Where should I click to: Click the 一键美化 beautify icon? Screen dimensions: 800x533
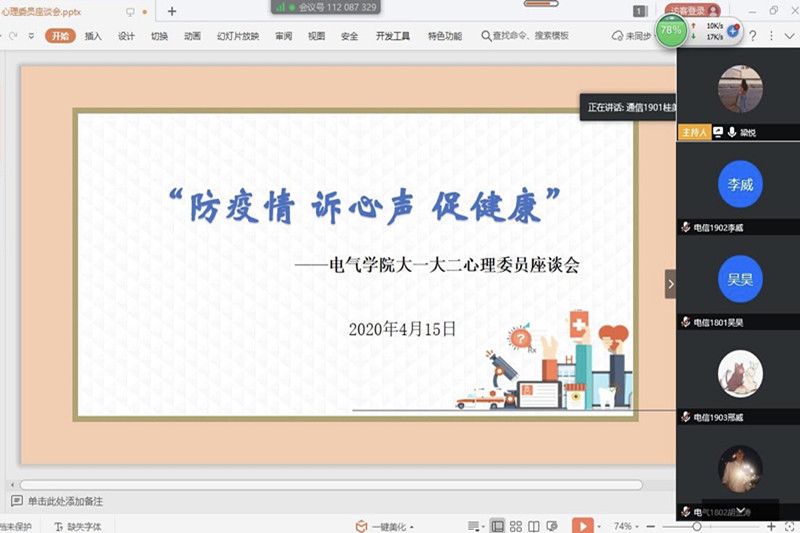click(x=362, y=526)
